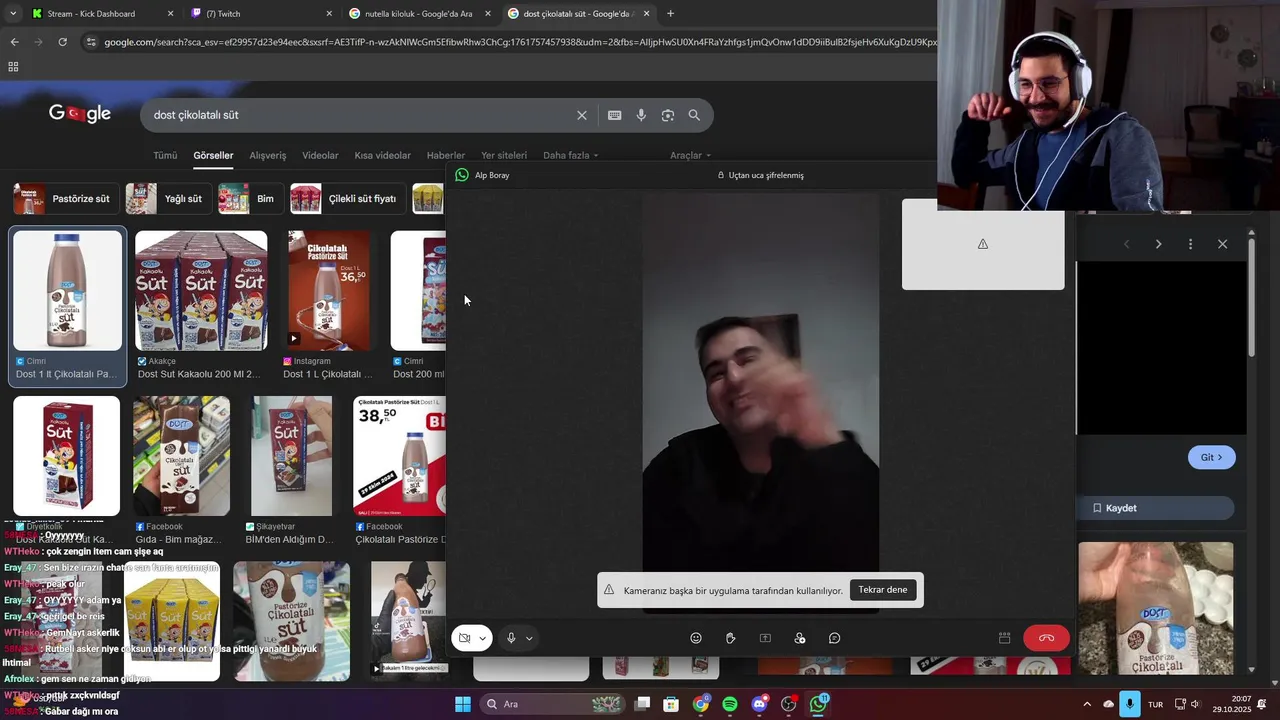Reload the current page
Screen dimensions: 1280x720
click(x=62, y=42)
